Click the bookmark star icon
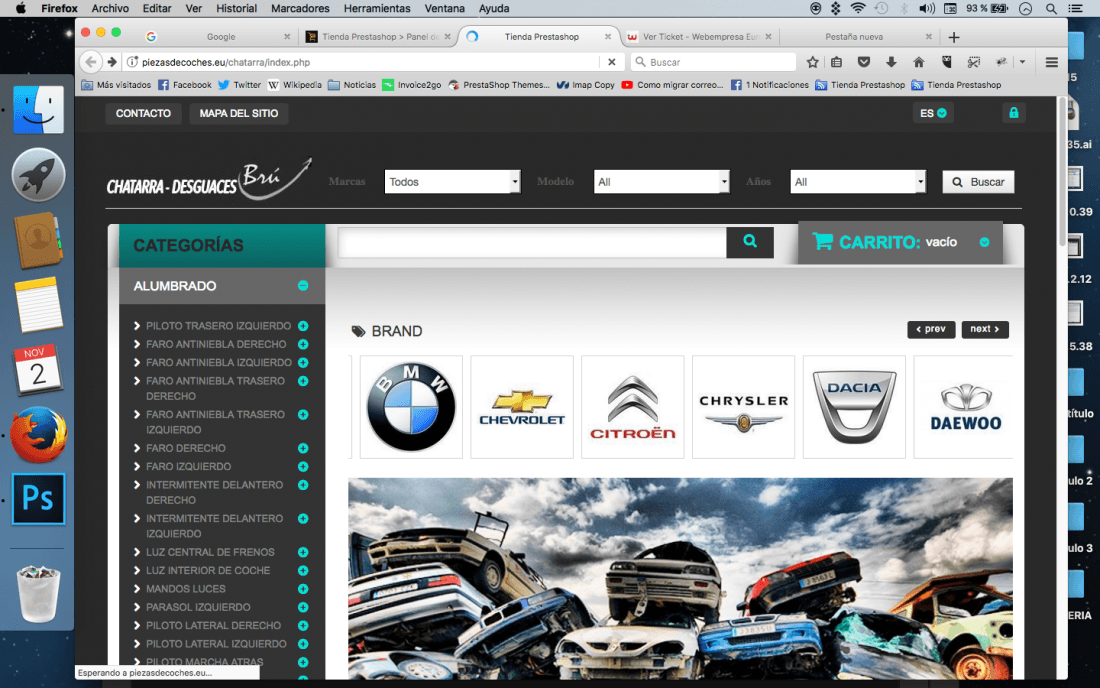Image resolution: width=1100 pixels, height=688 pixels. [x=812, y=62]
